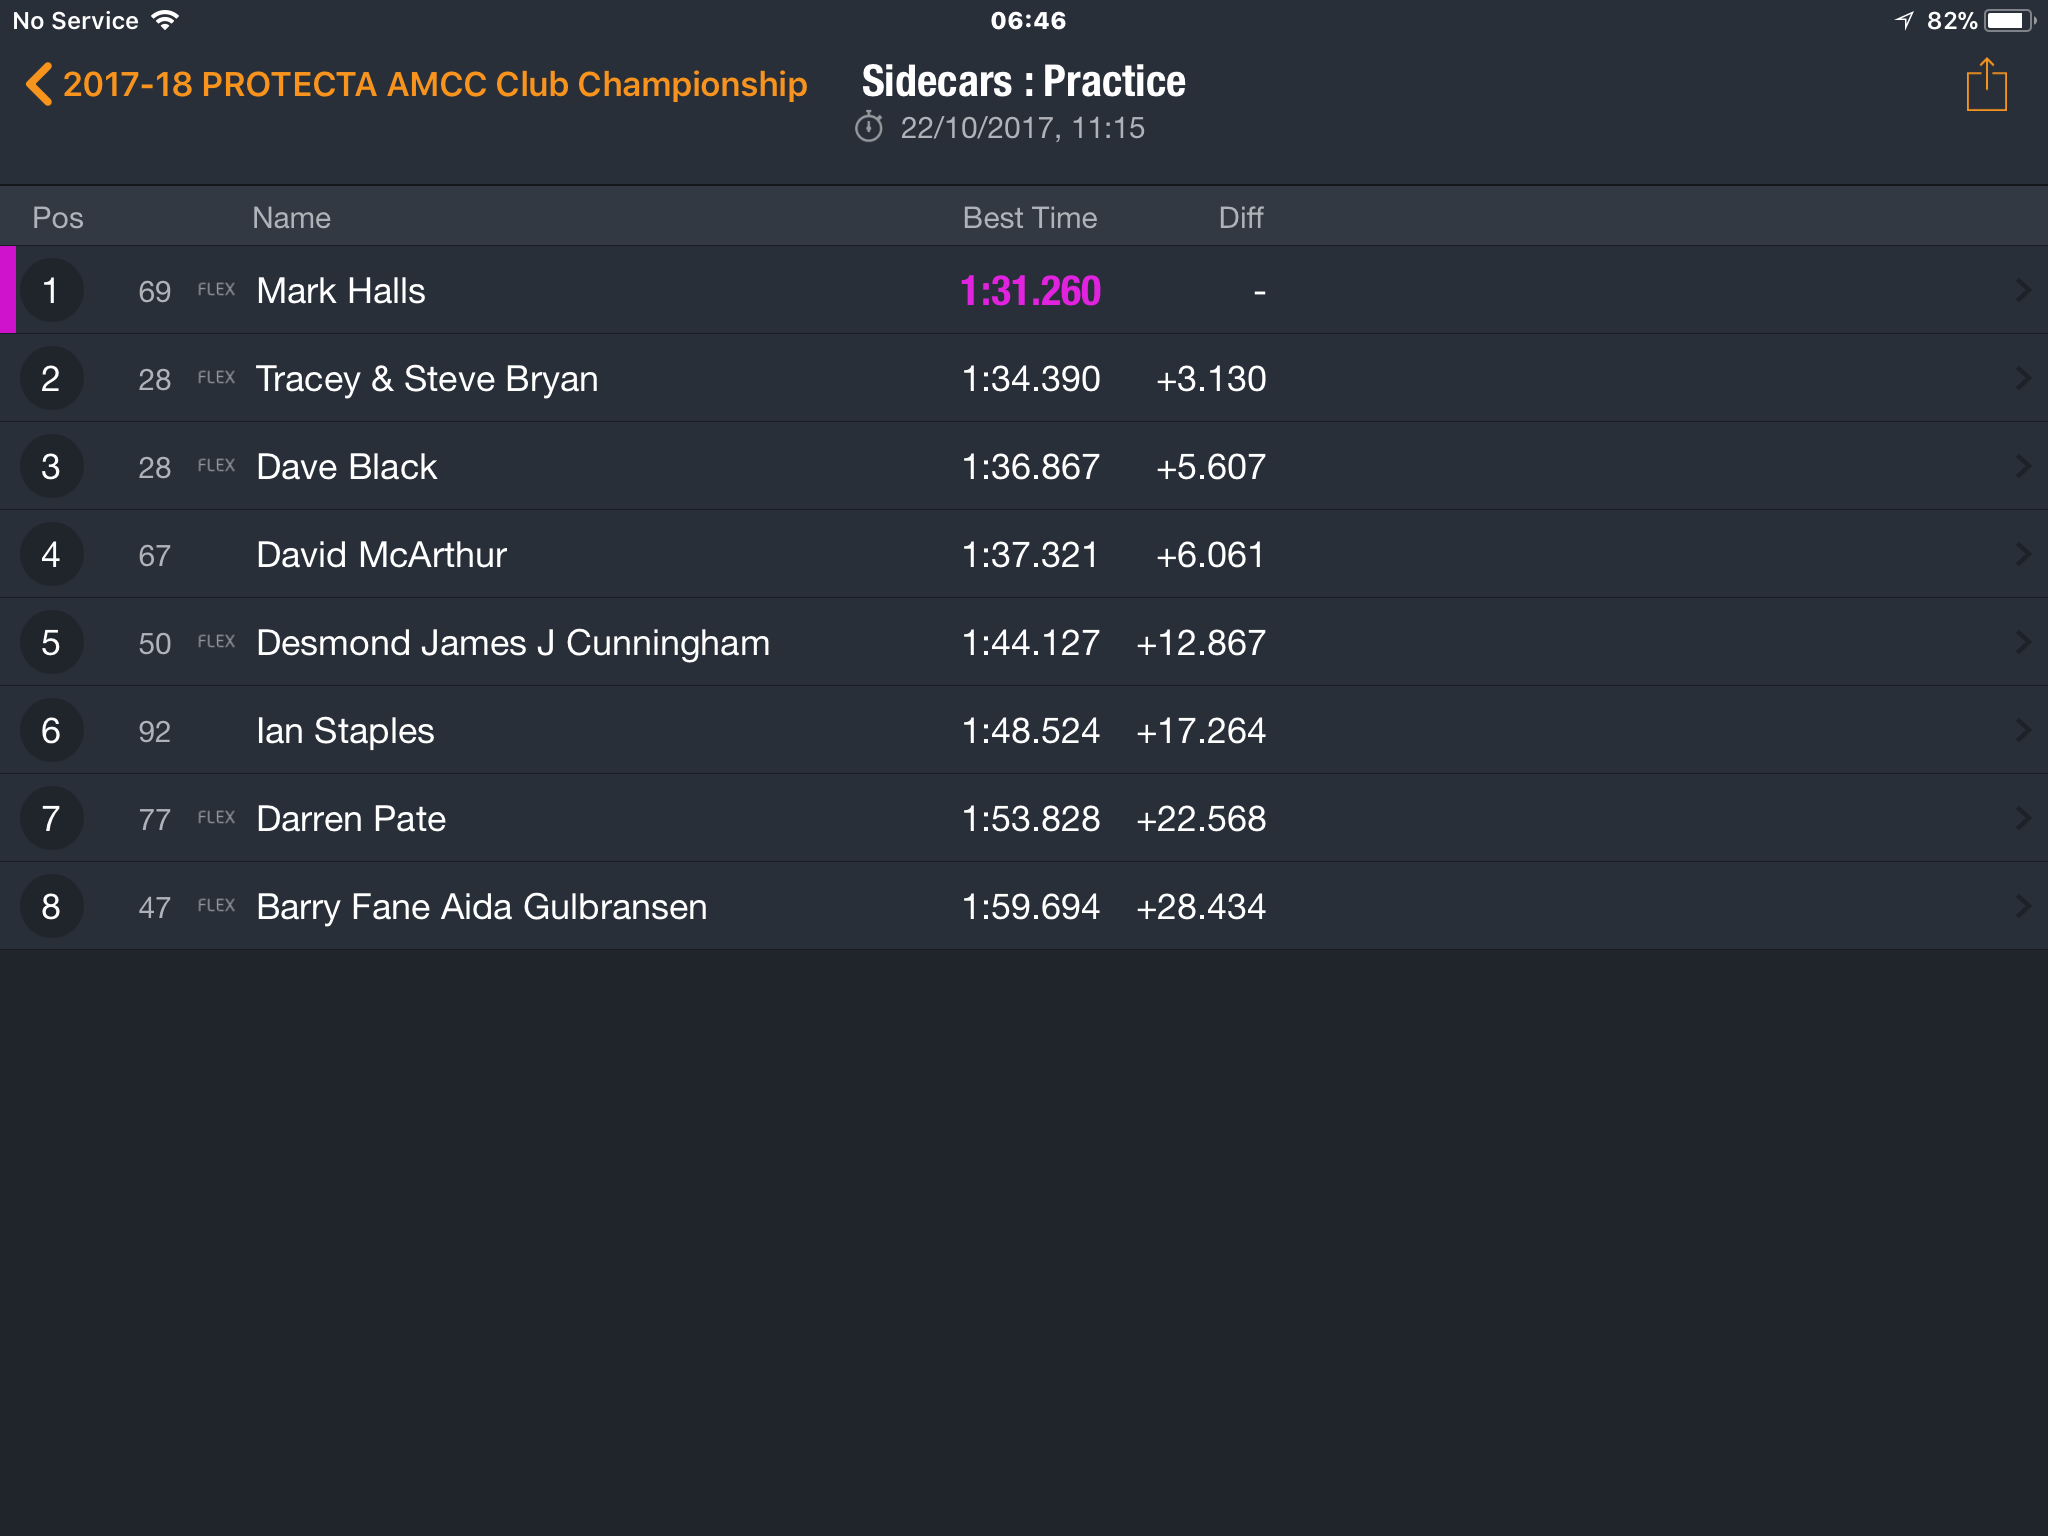Screen dimensions: 2048x1536
Task: Open details chevron for Barry Fane row
Action: (x=2023, y=906)
